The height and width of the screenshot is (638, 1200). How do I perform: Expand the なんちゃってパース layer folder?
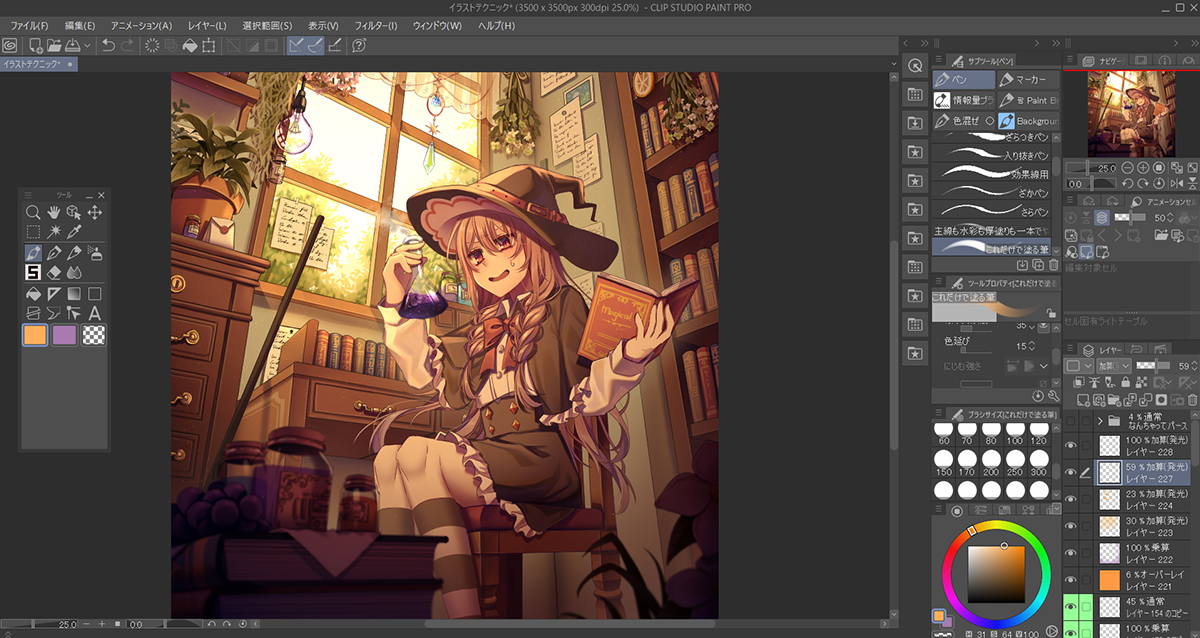point(1100,420)
